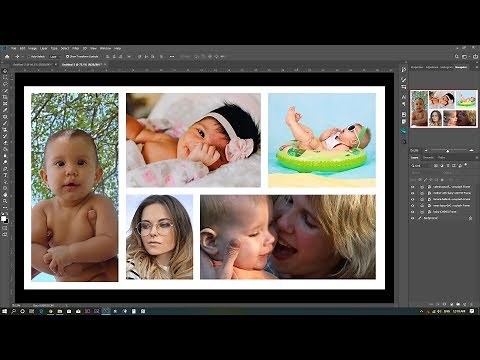The height and width of the screenshot is (360, 480).
Task: Hide the topmost layer's eye icon
Action: 413,187
